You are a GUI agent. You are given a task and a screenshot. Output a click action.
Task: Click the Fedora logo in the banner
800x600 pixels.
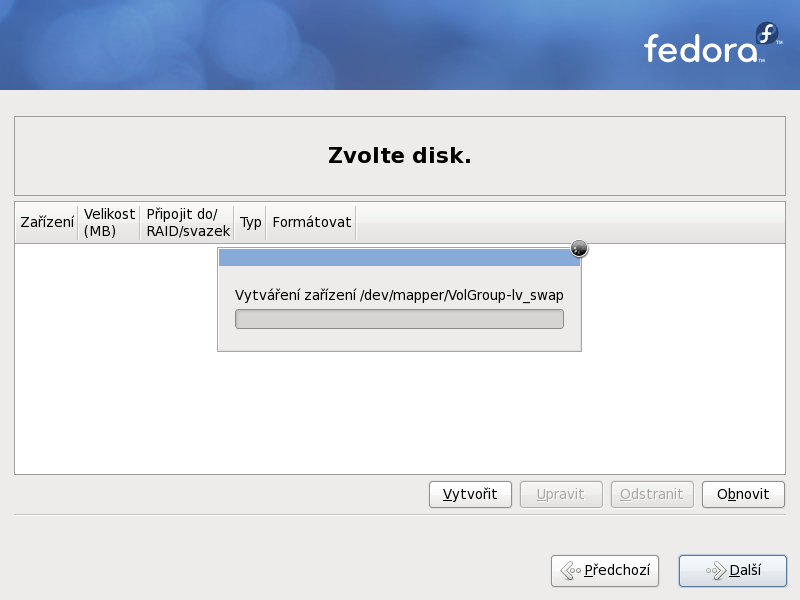[712, 43]
